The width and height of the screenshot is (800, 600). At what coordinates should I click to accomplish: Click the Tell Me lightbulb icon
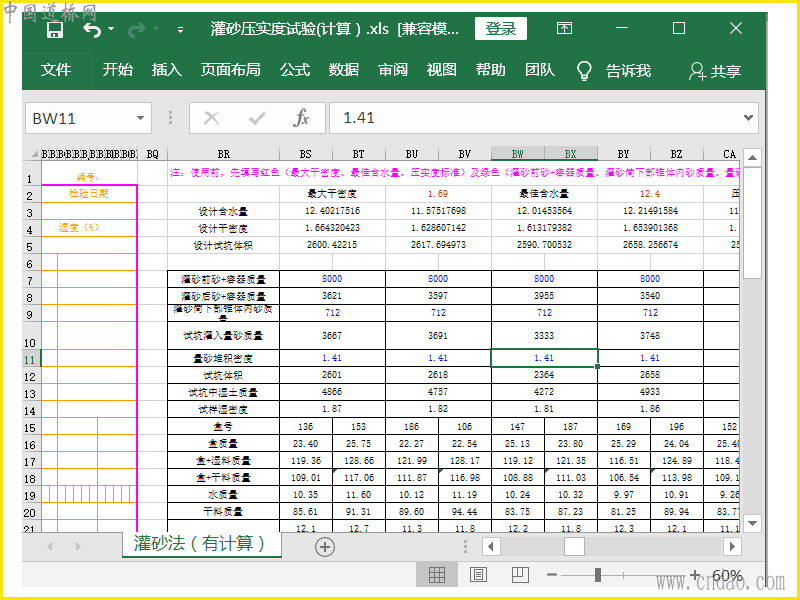(x=585, y=70)
